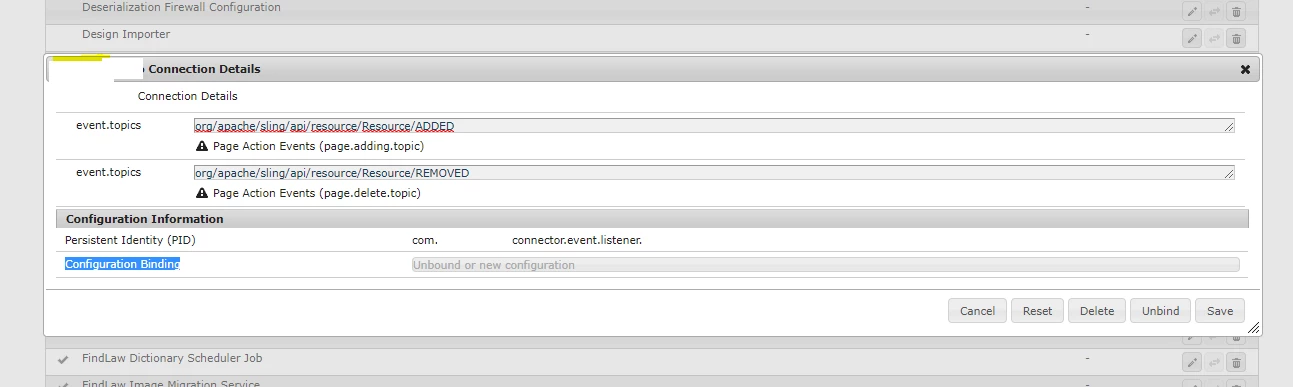Click the dialog's bottom-right resize handle
Screen dimensions: 1293x387
coord(1253,328)
